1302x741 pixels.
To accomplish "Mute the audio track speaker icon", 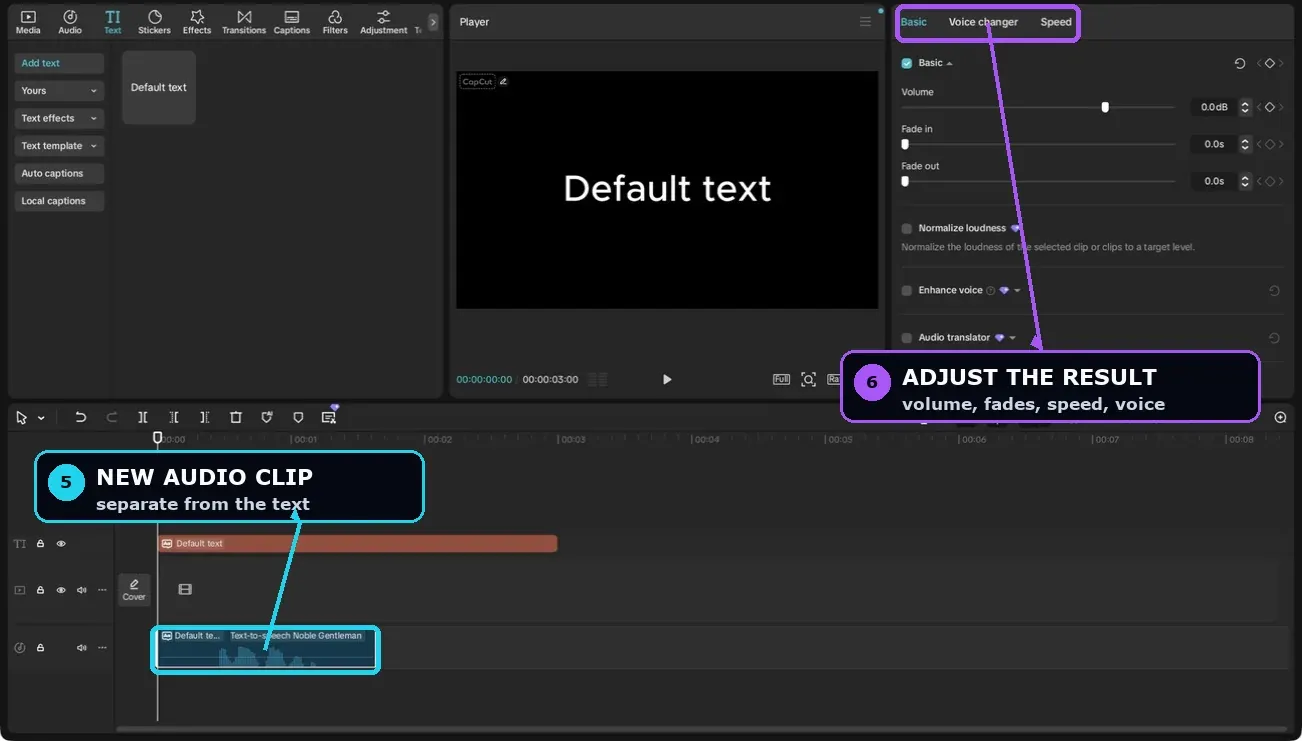I will tap(82, 647).
